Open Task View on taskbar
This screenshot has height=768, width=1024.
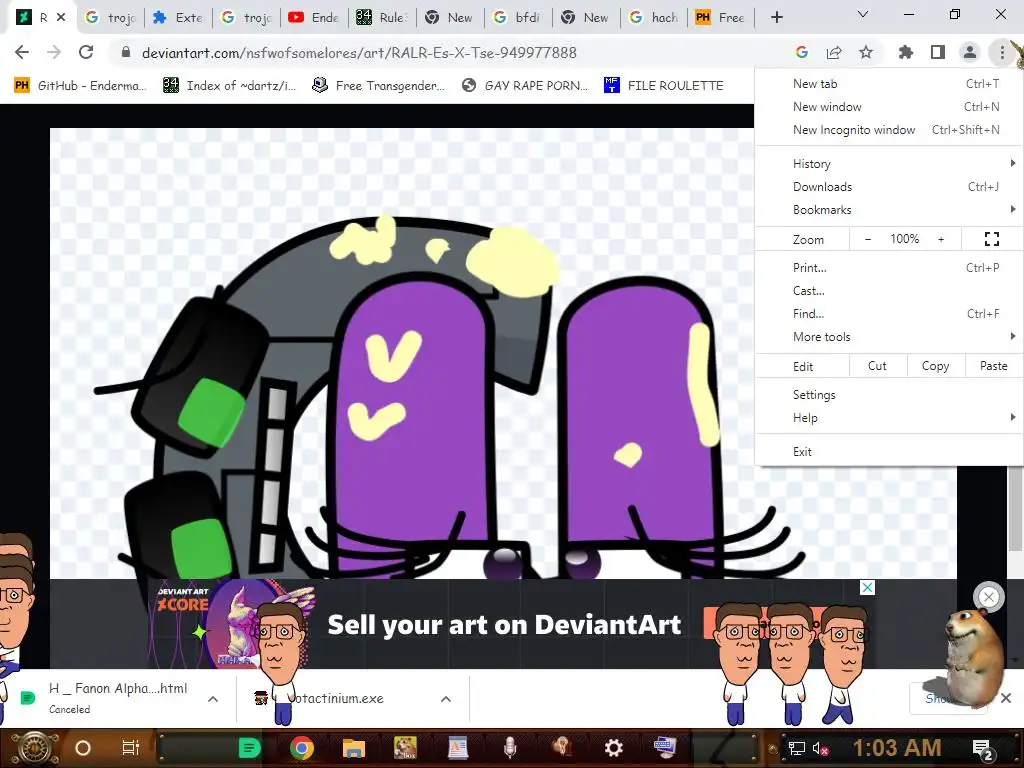point(131,748)
